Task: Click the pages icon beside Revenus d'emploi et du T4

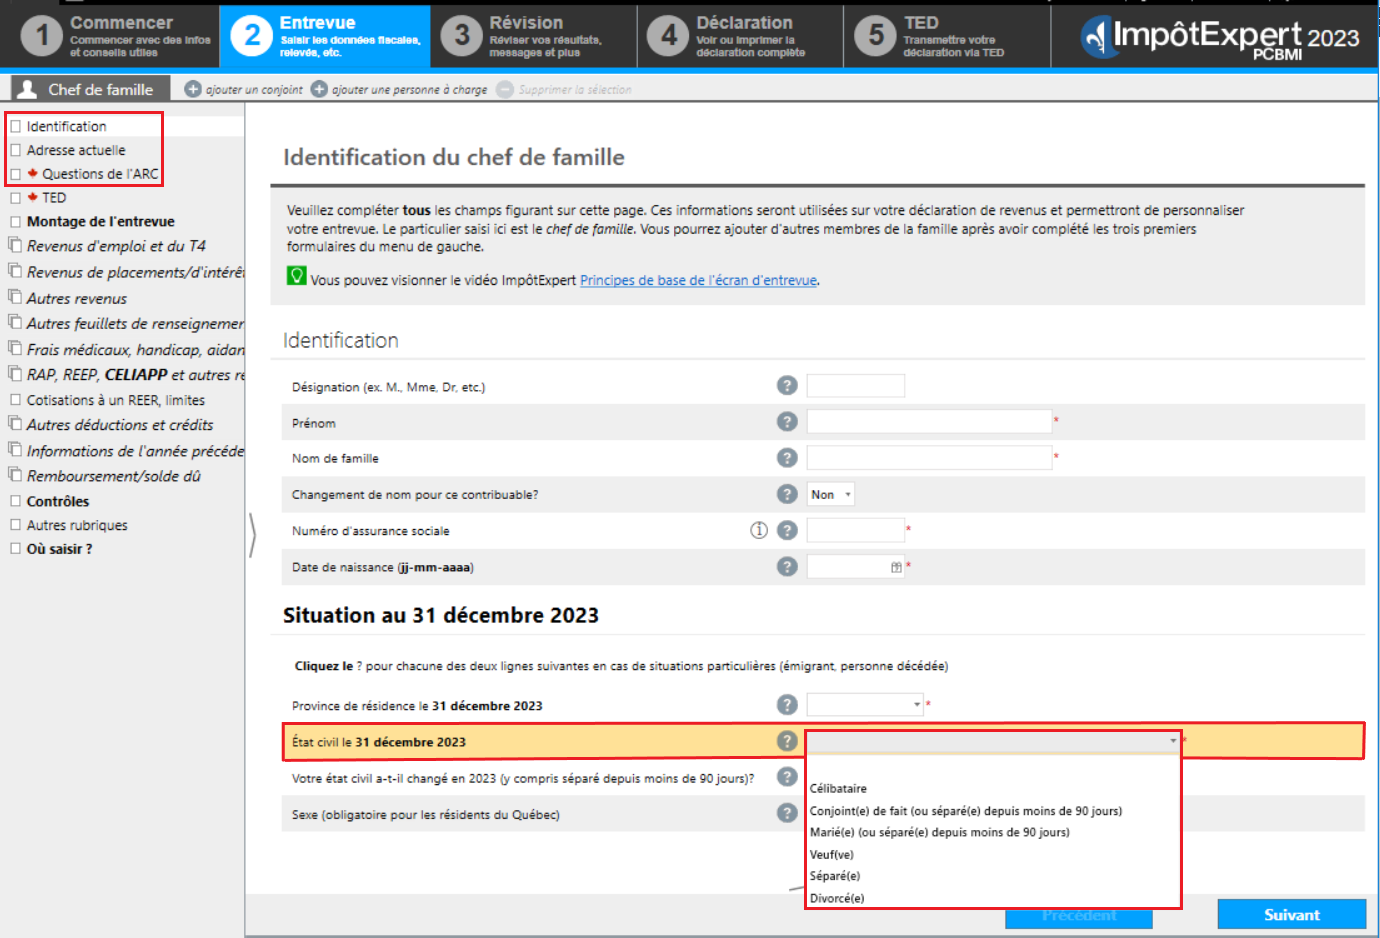Action: pyautogui.click(x=15, y=245)
